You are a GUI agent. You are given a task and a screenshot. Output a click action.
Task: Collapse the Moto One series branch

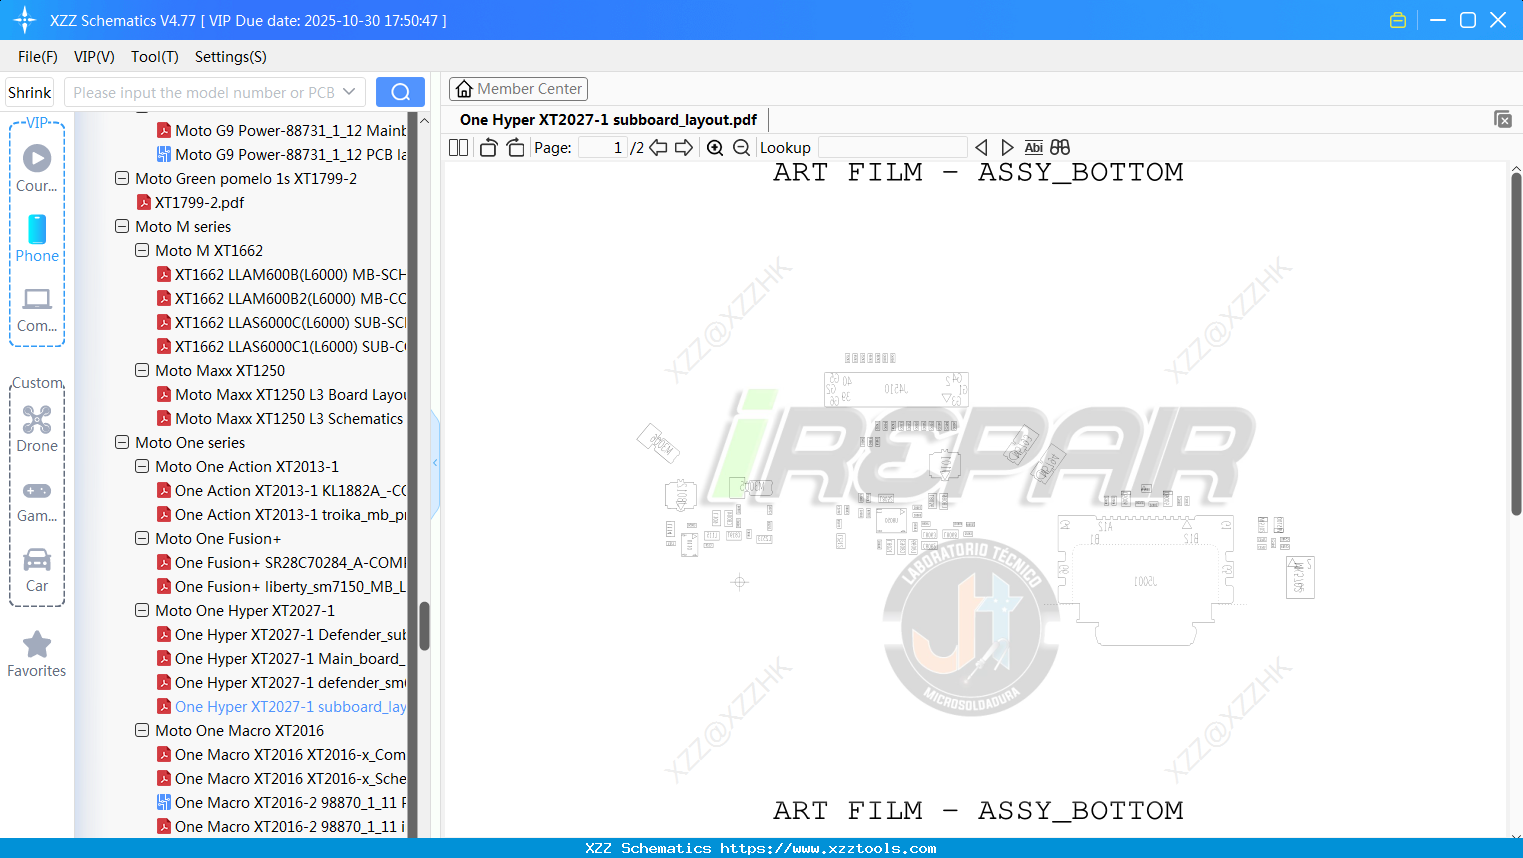[121, 442]
